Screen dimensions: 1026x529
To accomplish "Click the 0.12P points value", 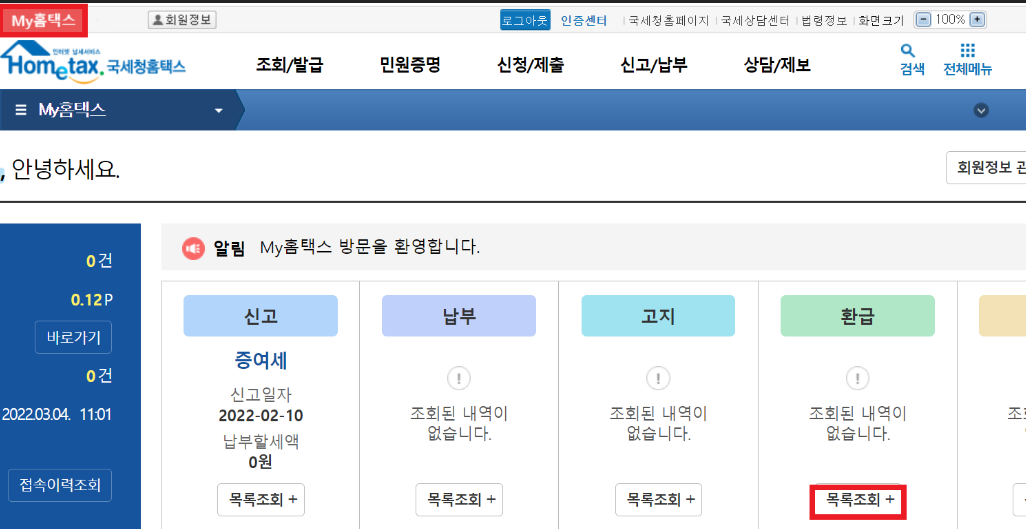I will pos(92,300).
